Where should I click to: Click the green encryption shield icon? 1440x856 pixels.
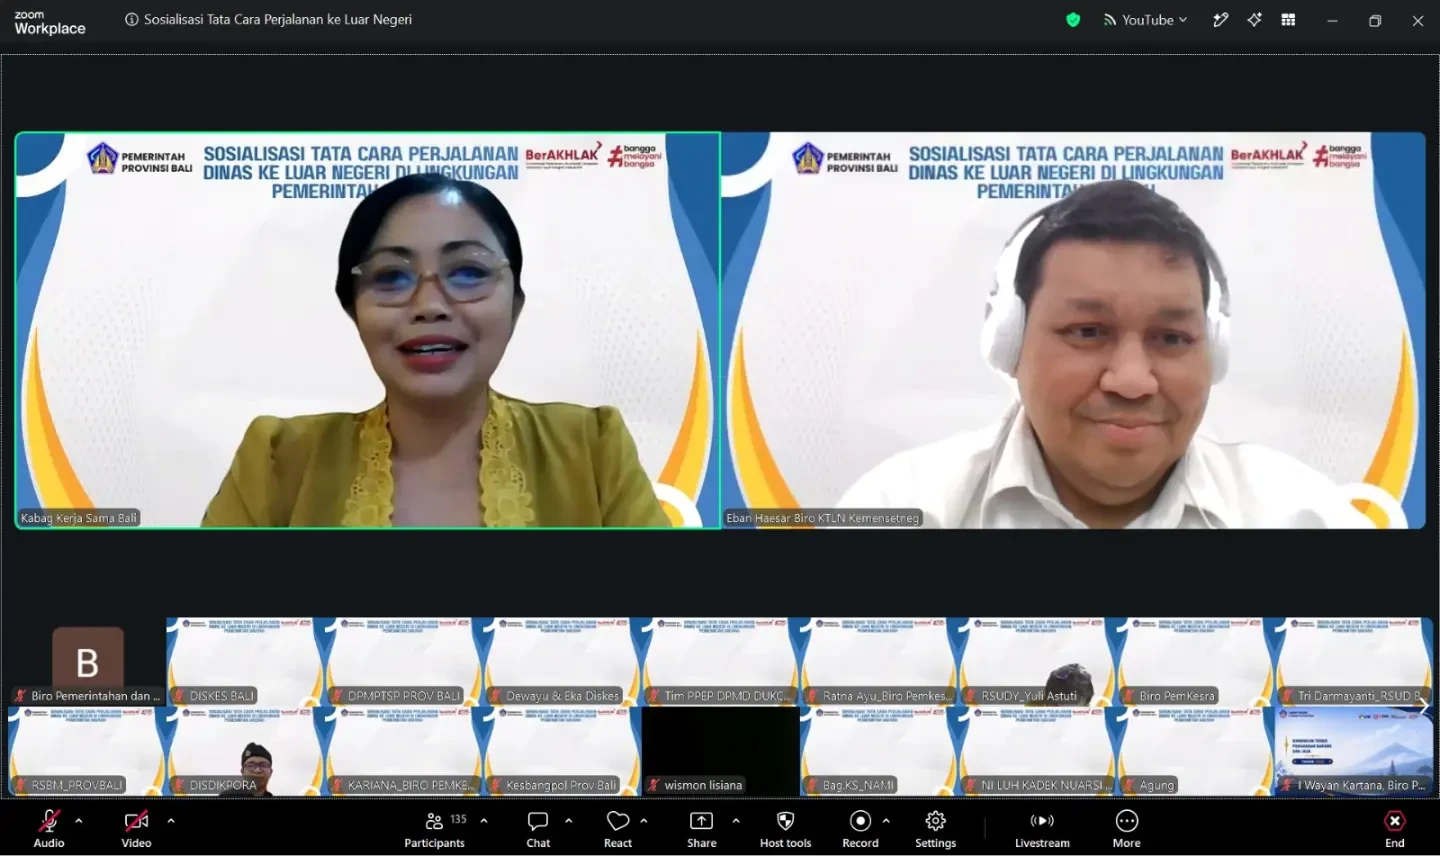pos(1073,20)
